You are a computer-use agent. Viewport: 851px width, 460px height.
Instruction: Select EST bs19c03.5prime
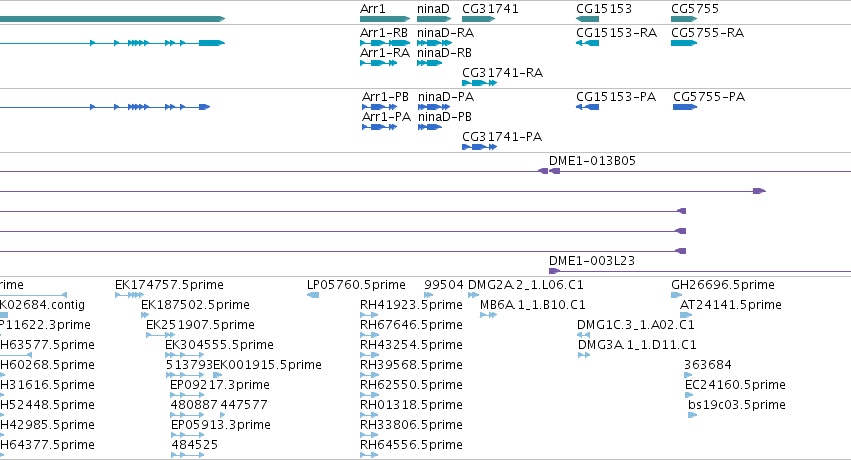[x=736, y=405]
